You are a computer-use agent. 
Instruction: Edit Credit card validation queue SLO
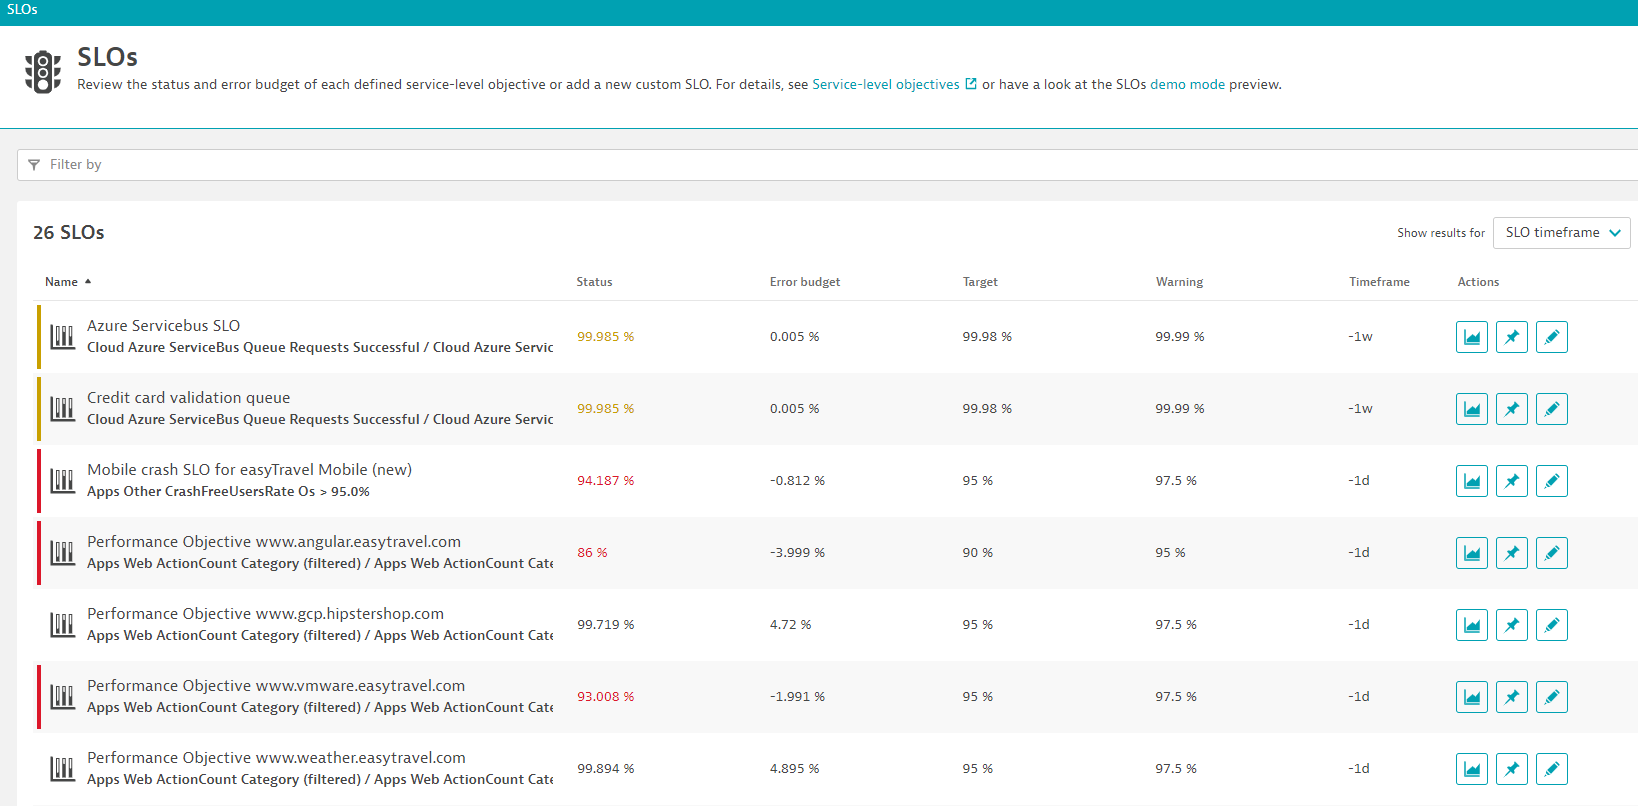point(1552,409)
